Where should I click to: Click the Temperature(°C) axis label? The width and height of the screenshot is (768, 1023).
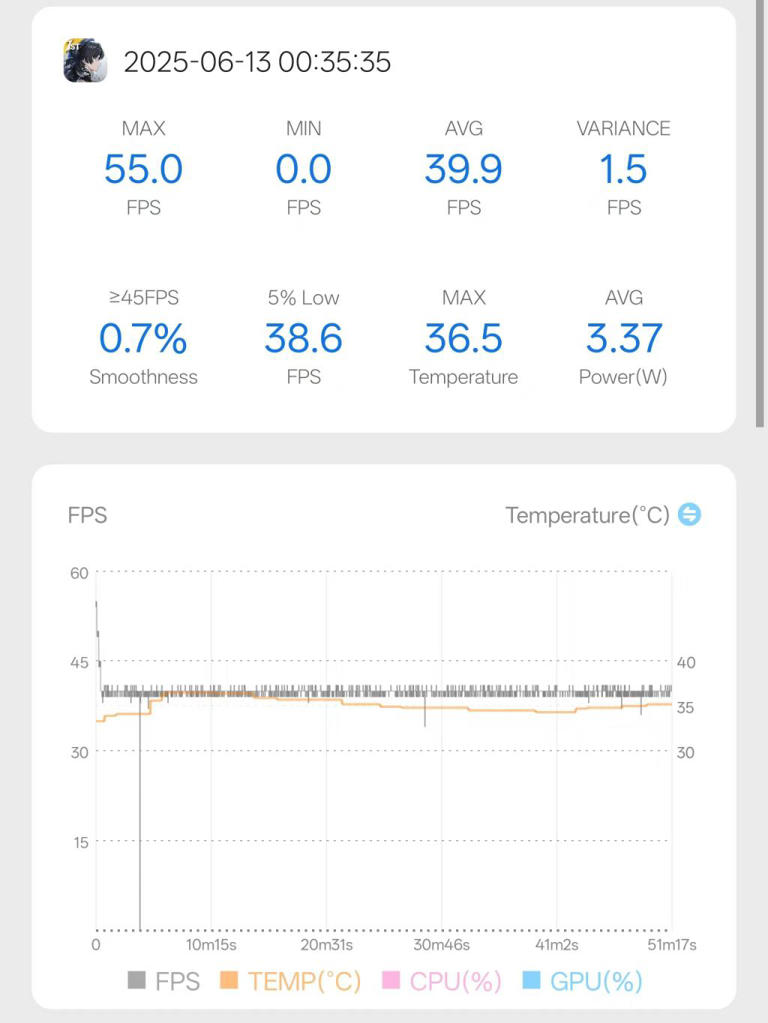(x=587, y=515)
